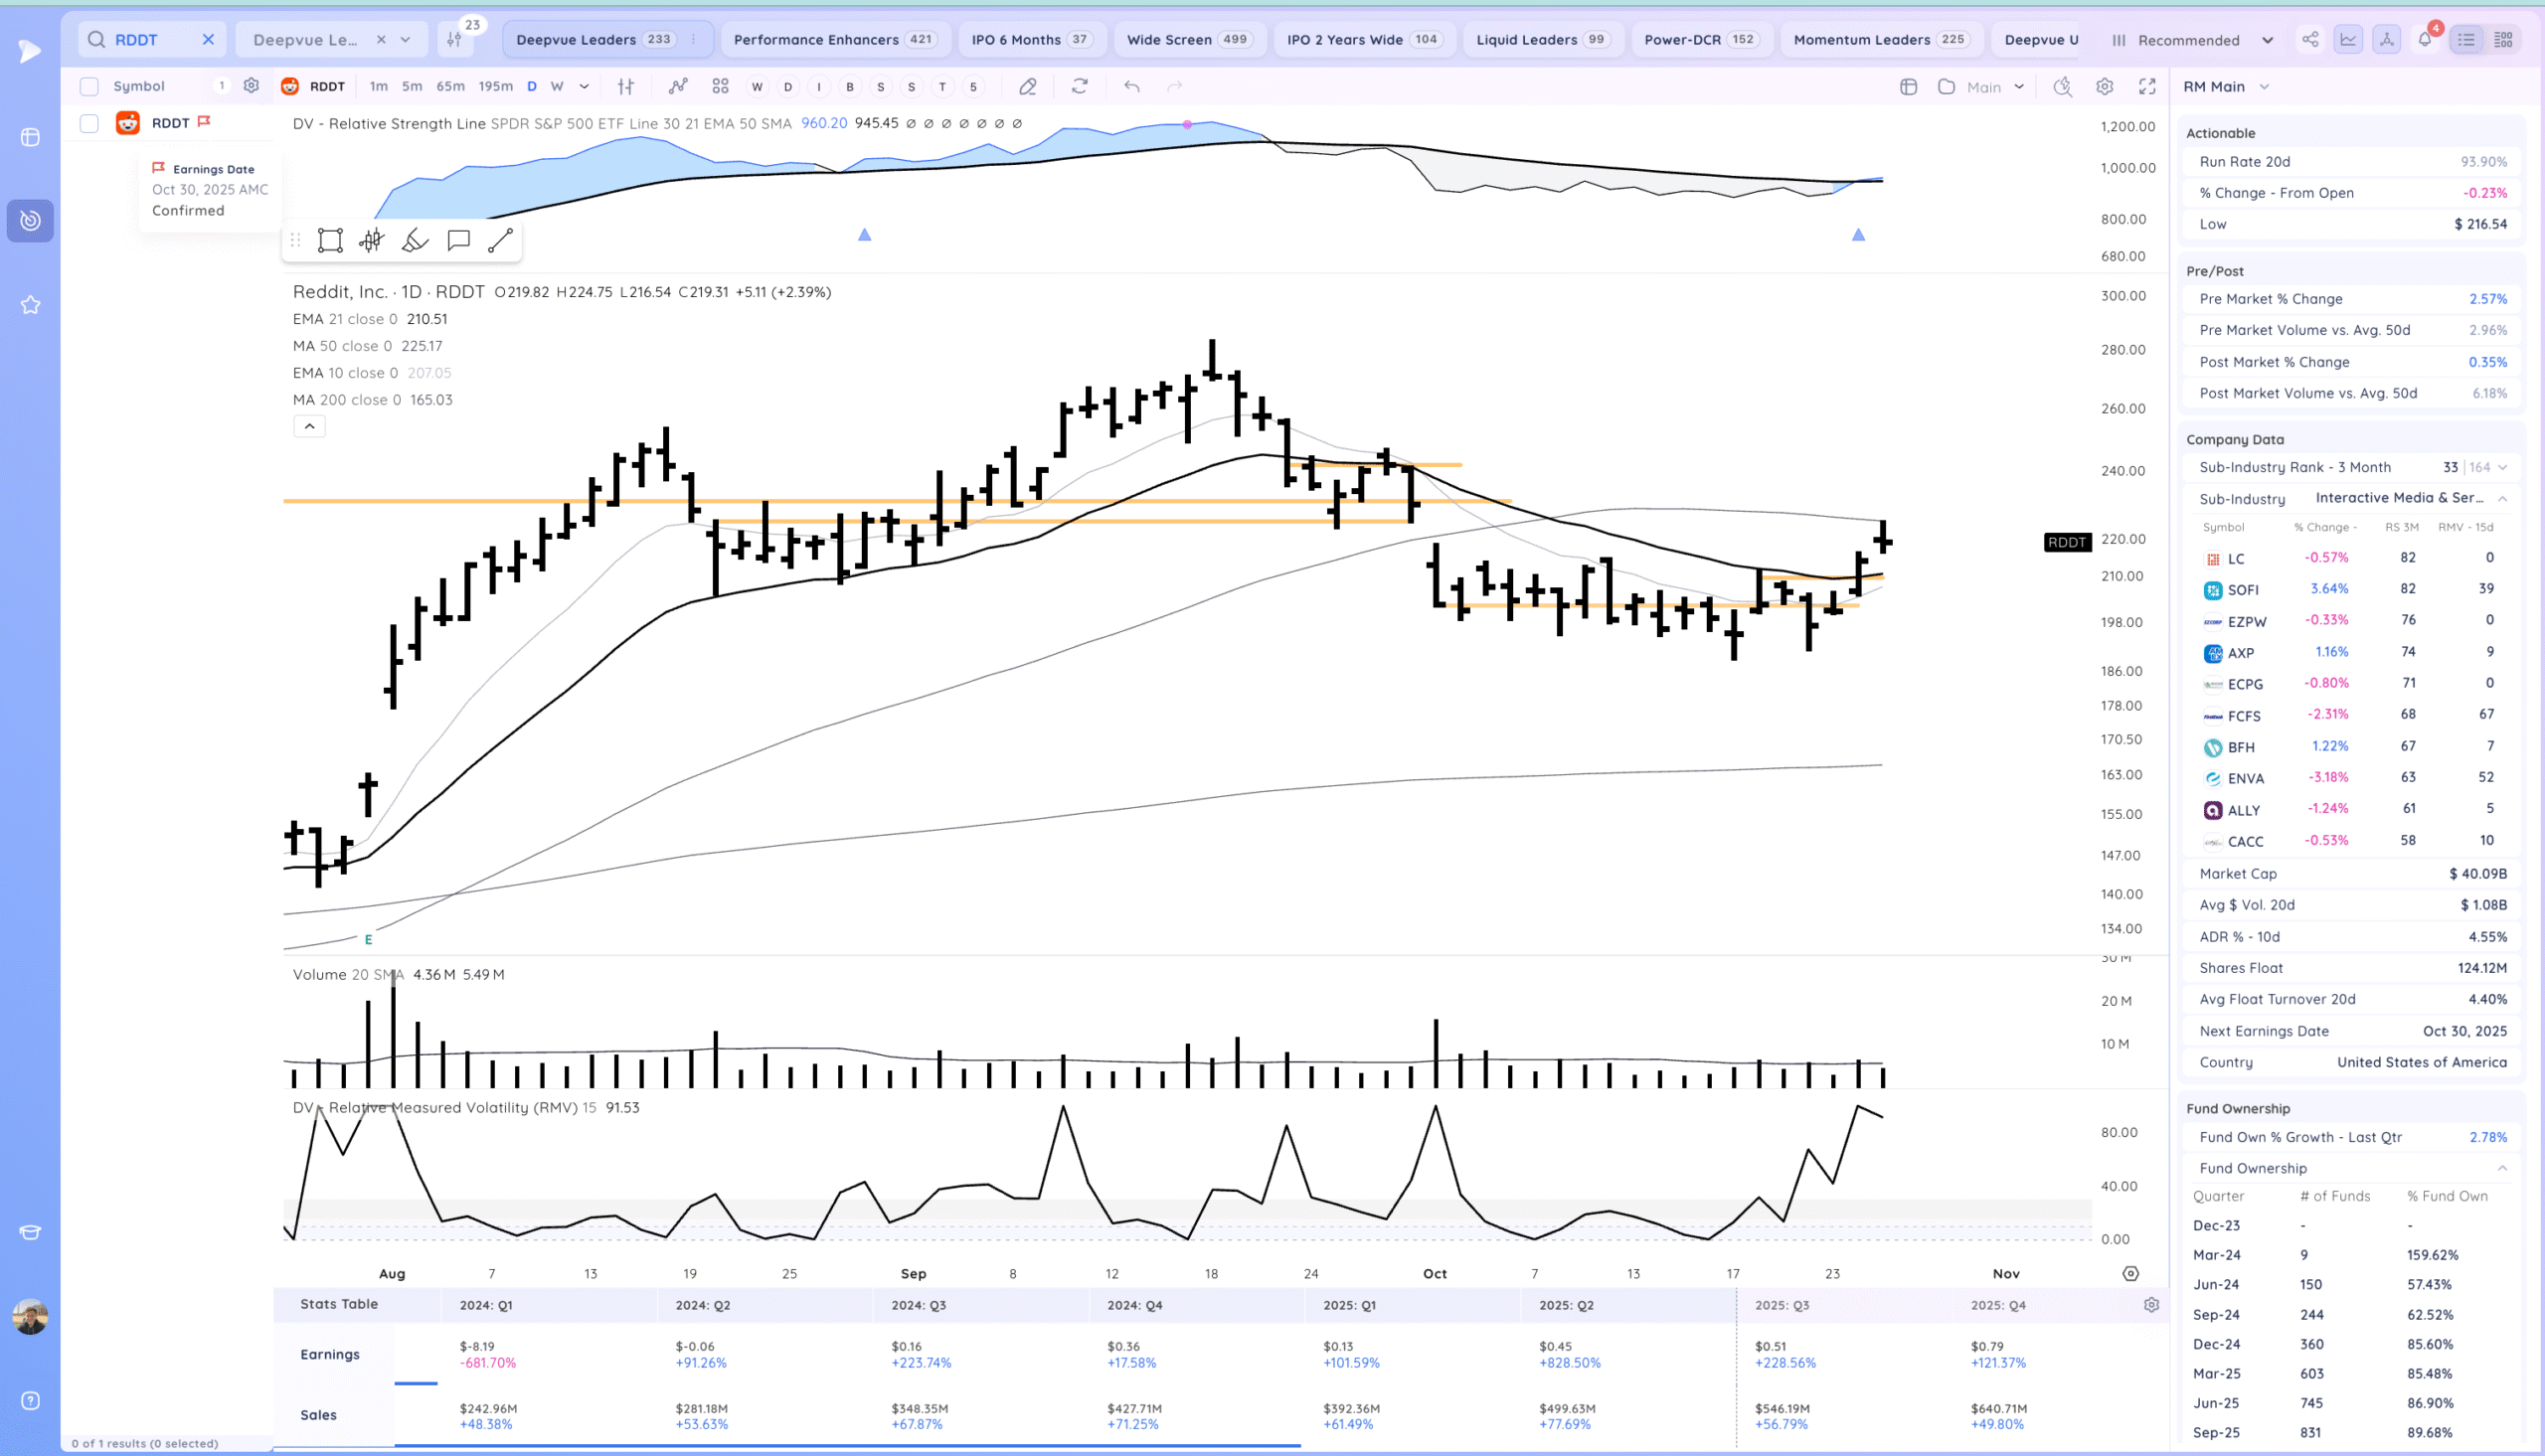The height and width of the screenshot is (1456, 2545).
Task: Toggle the list view layout button
Action: (x=2466, y=40)
